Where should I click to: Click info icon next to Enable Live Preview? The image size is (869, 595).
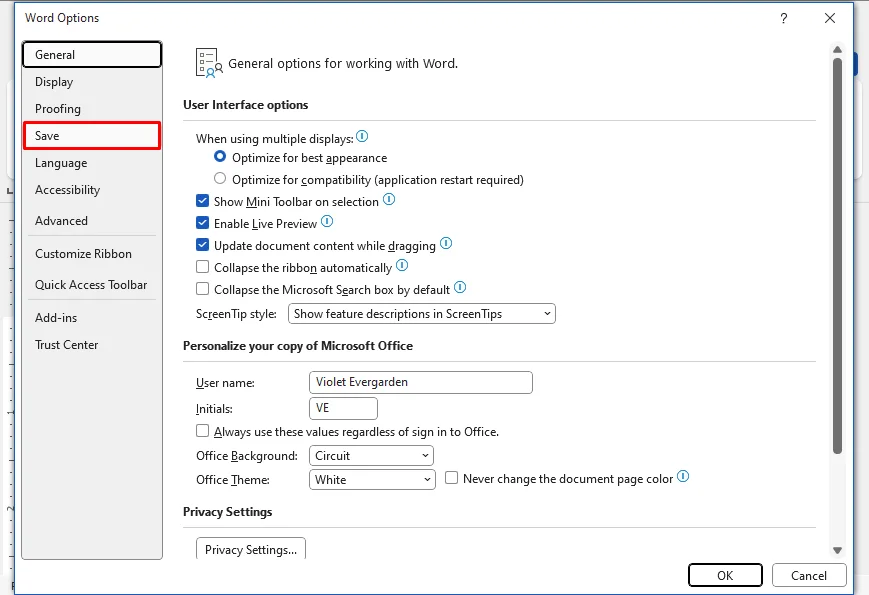pos(327,222)
